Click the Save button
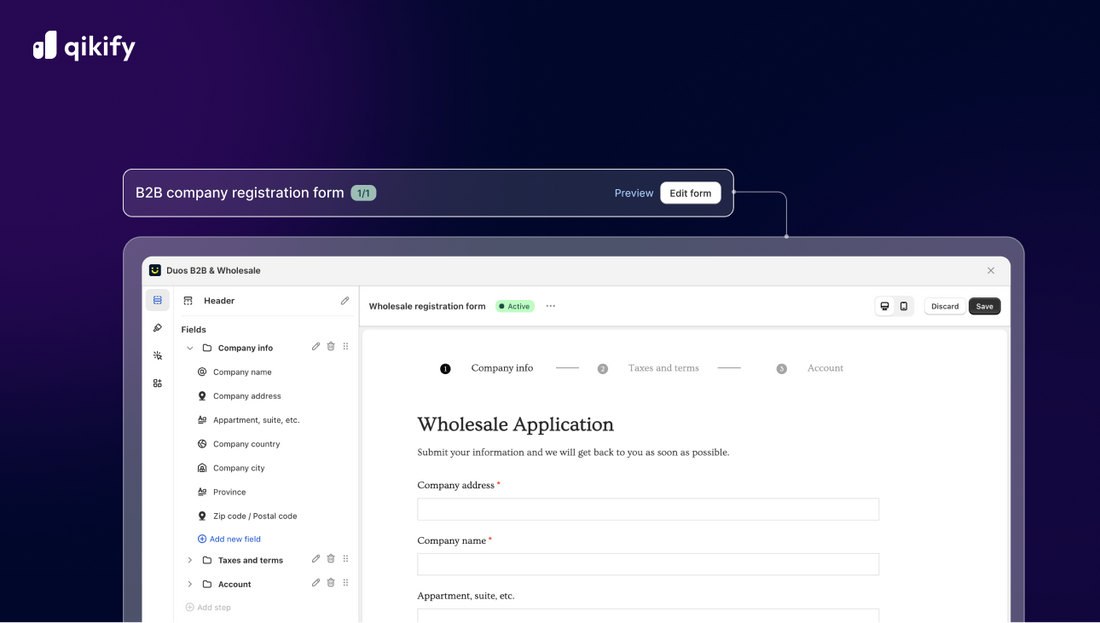The image size is (1100, 623). [984, 306]
